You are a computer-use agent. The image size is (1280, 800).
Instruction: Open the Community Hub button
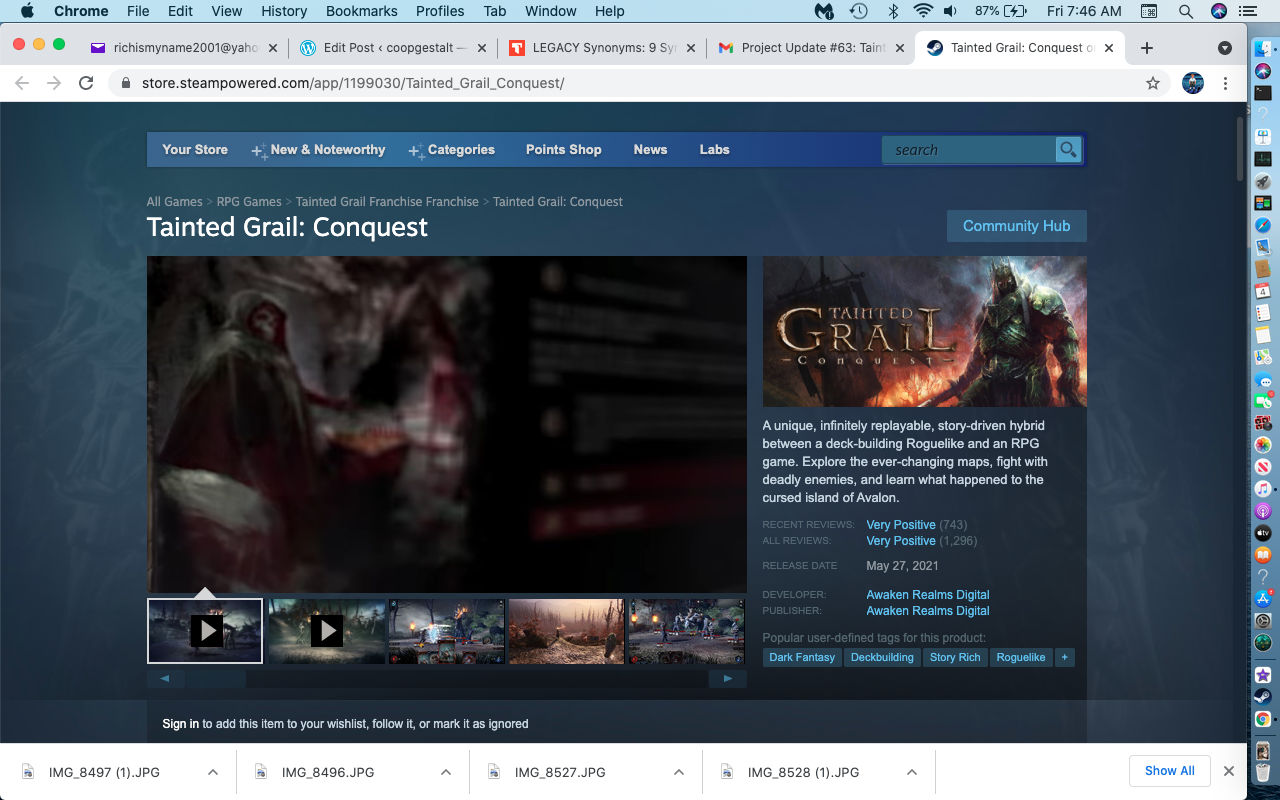point(1016,226)
